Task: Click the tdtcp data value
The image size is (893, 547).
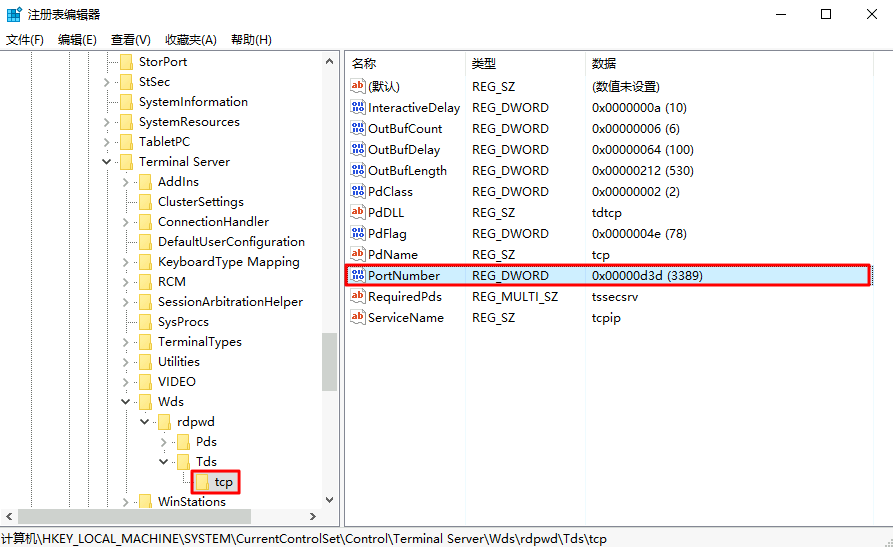Action: pos(607,213)
